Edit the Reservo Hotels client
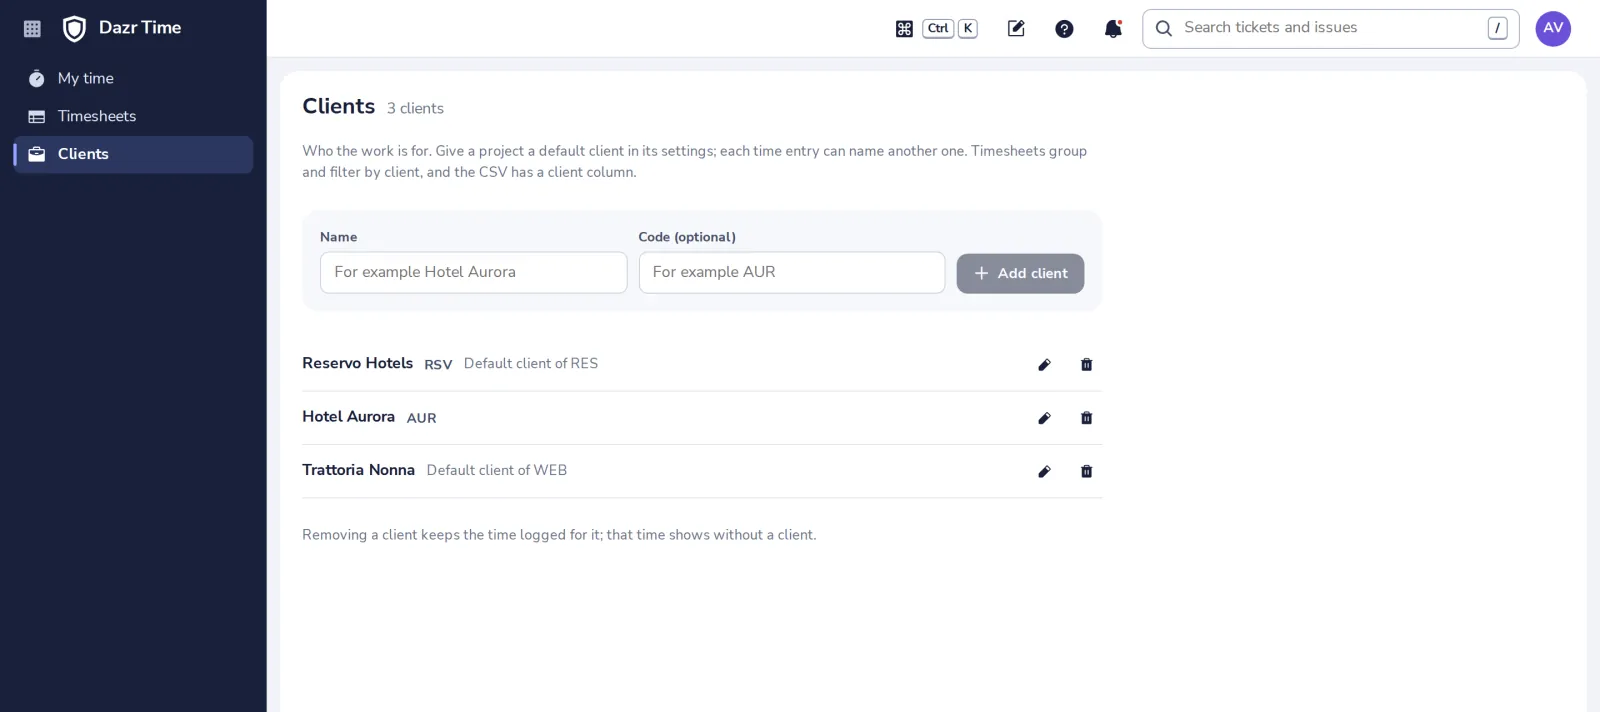The height and width of the screenshot is (712, 1600). coord(1044,365)
